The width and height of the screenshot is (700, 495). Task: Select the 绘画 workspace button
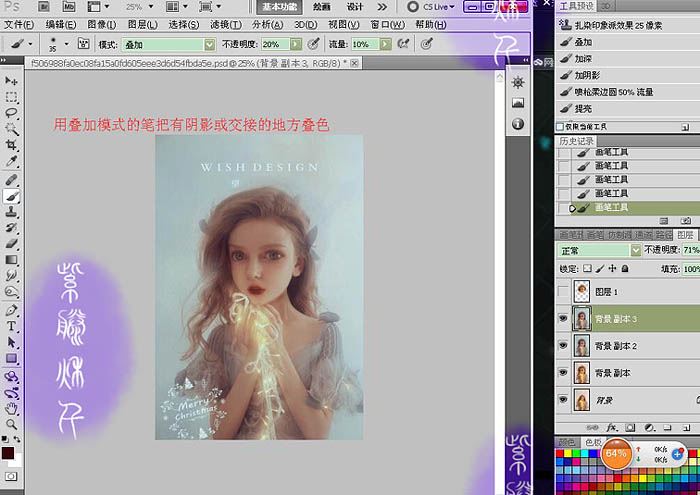tap(321, 7)
